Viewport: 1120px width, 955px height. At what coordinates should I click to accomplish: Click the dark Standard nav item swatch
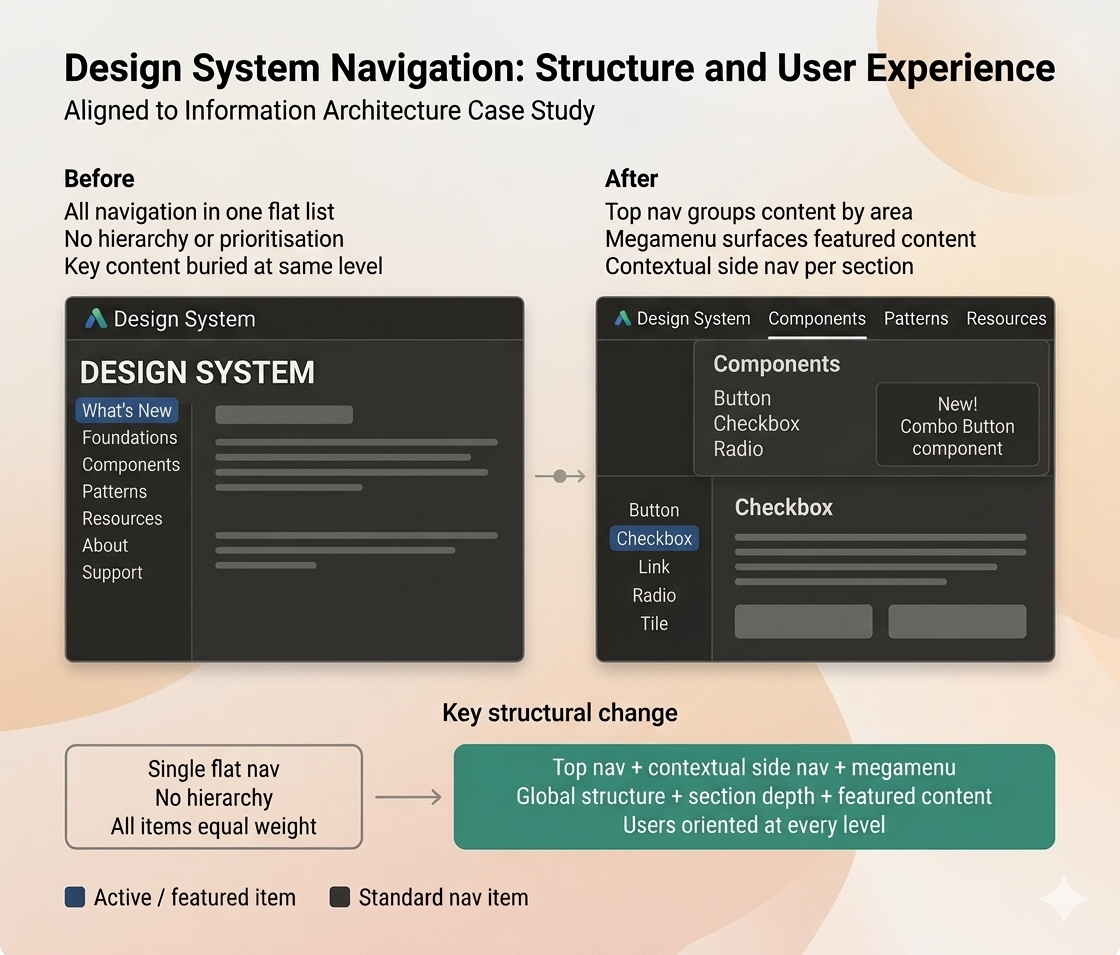pos(339,897)
